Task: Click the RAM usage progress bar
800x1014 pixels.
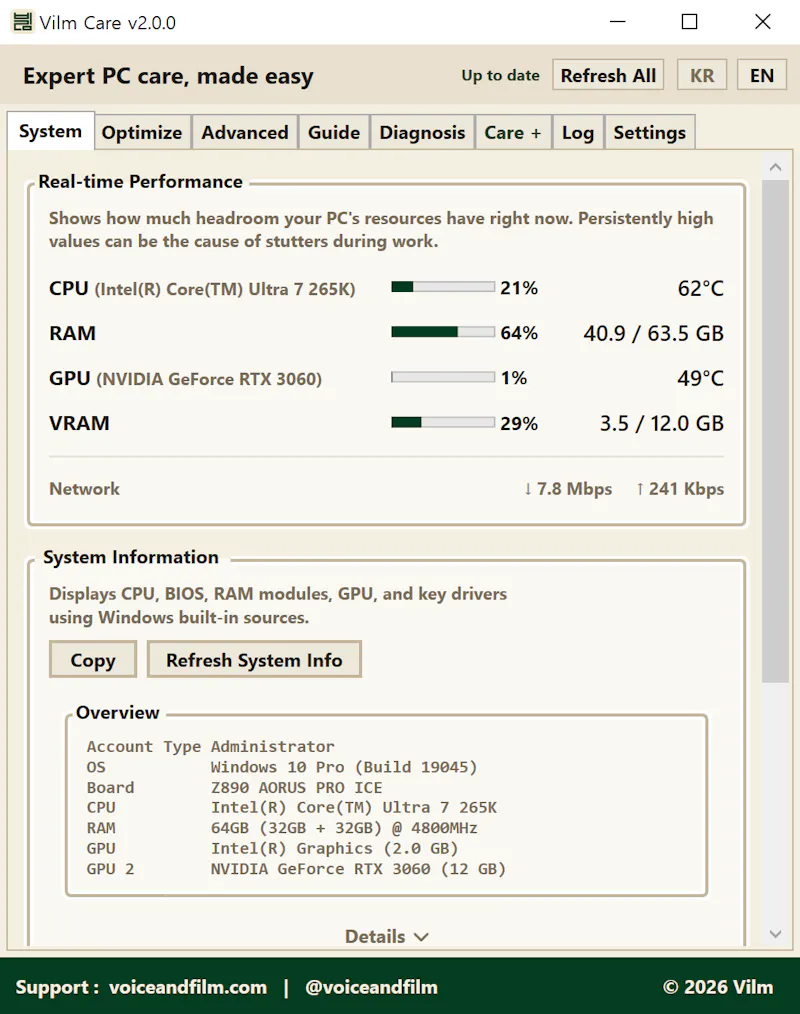Action: click(443, 332)
